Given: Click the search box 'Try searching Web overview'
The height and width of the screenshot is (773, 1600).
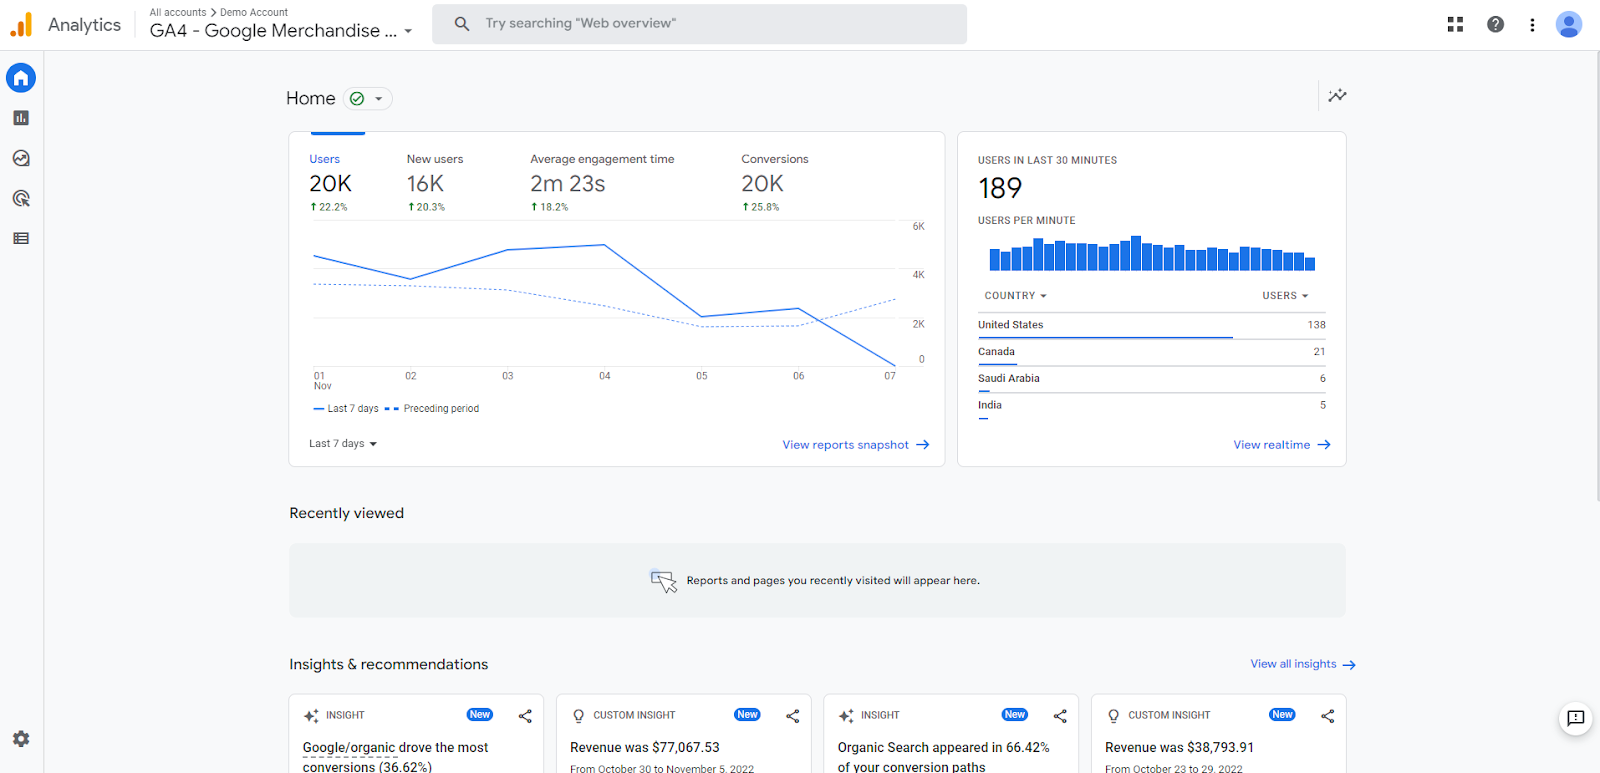Looking at the screenshot, I should [699, 24].
